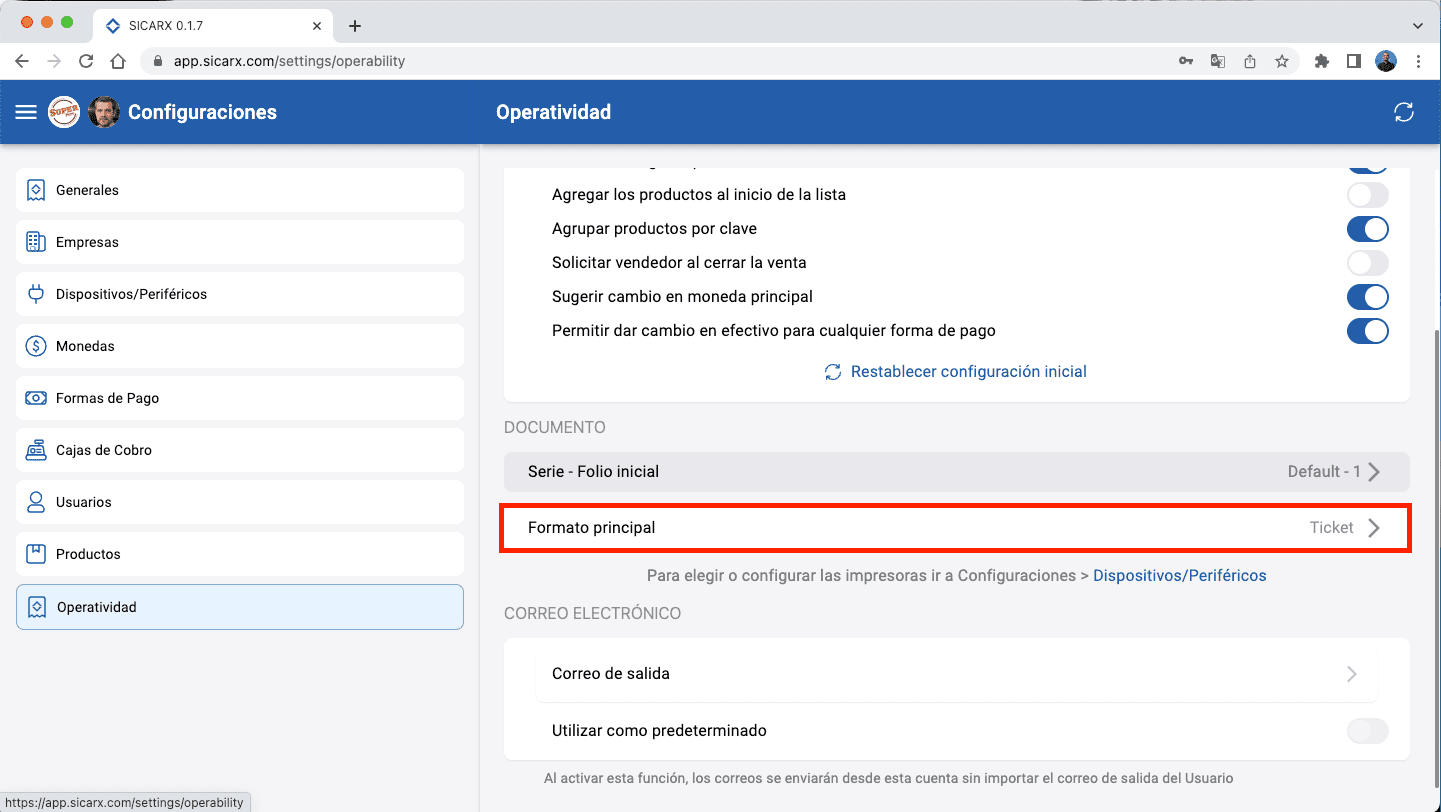Bookmark page with the star icon

pyautogui.click(x=1282, y=61)
